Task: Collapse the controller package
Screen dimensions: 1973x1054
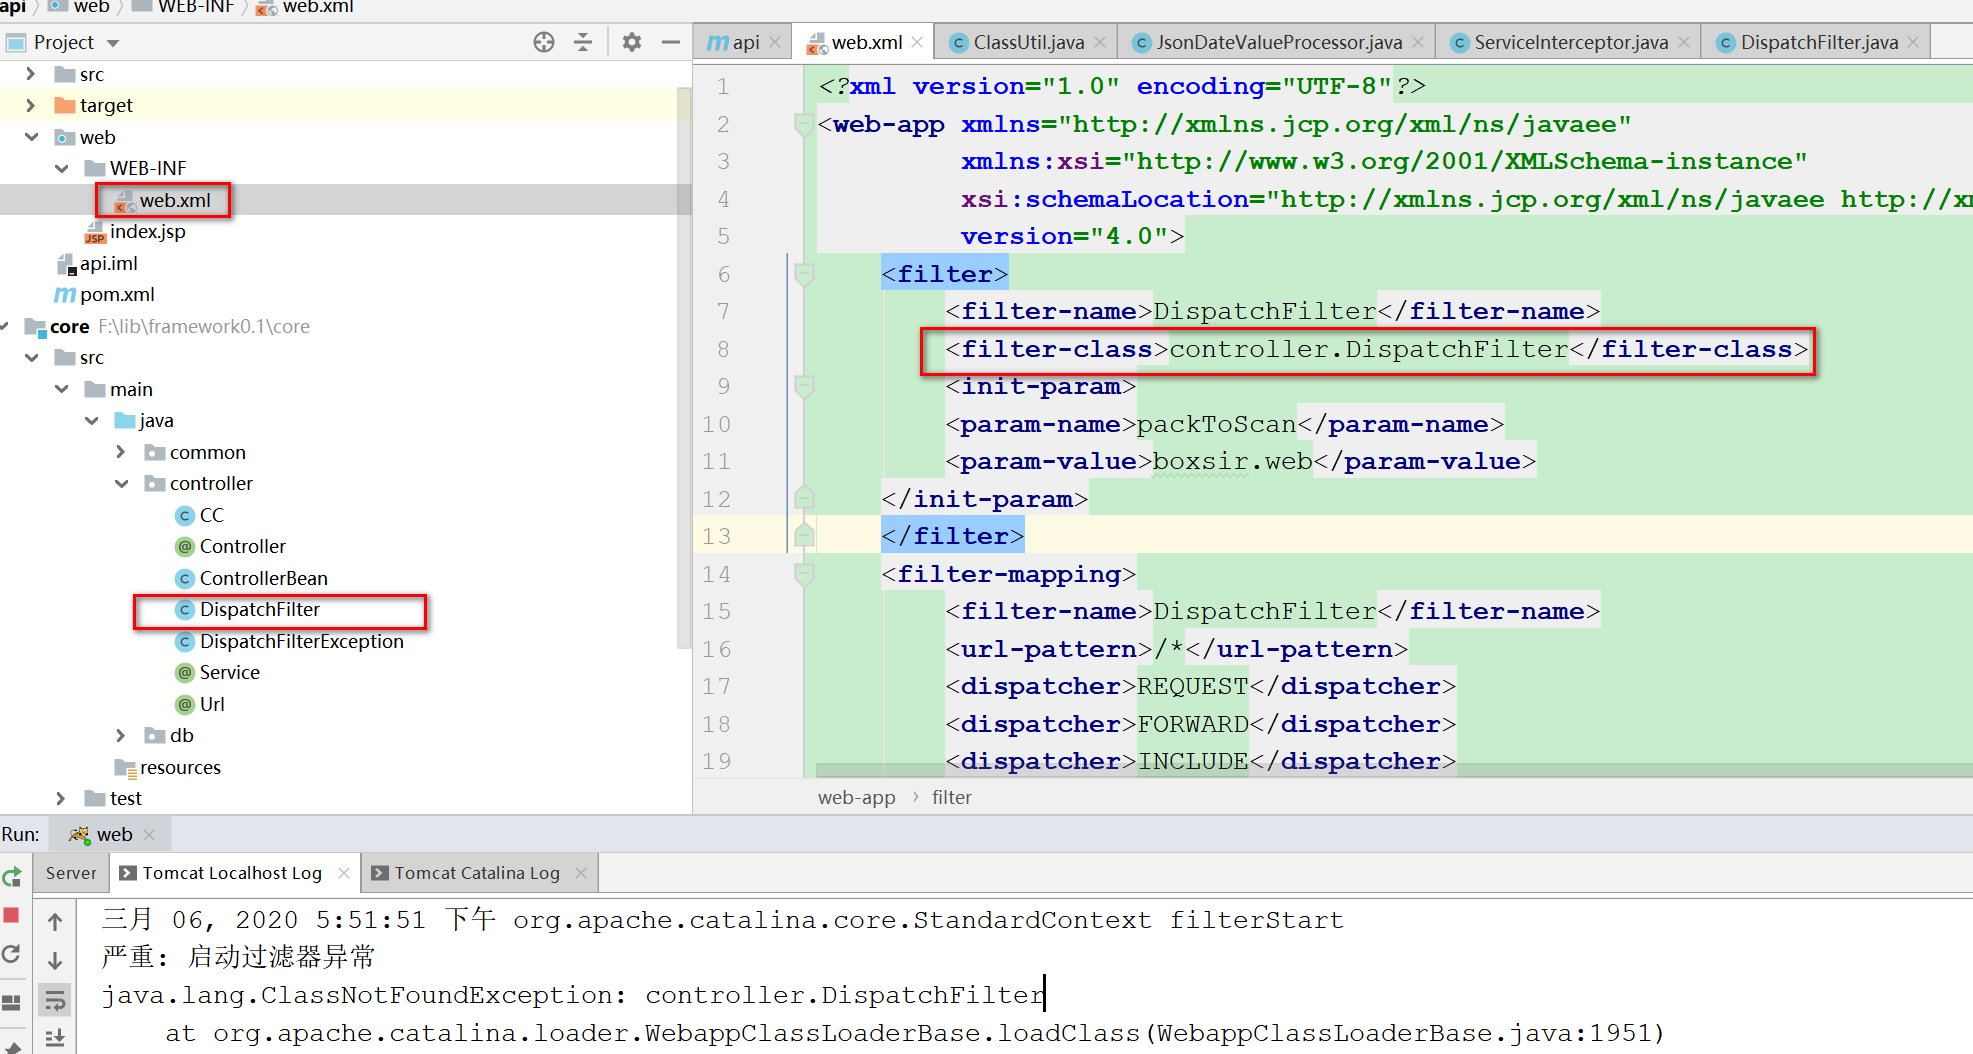Action: point(122,483)
